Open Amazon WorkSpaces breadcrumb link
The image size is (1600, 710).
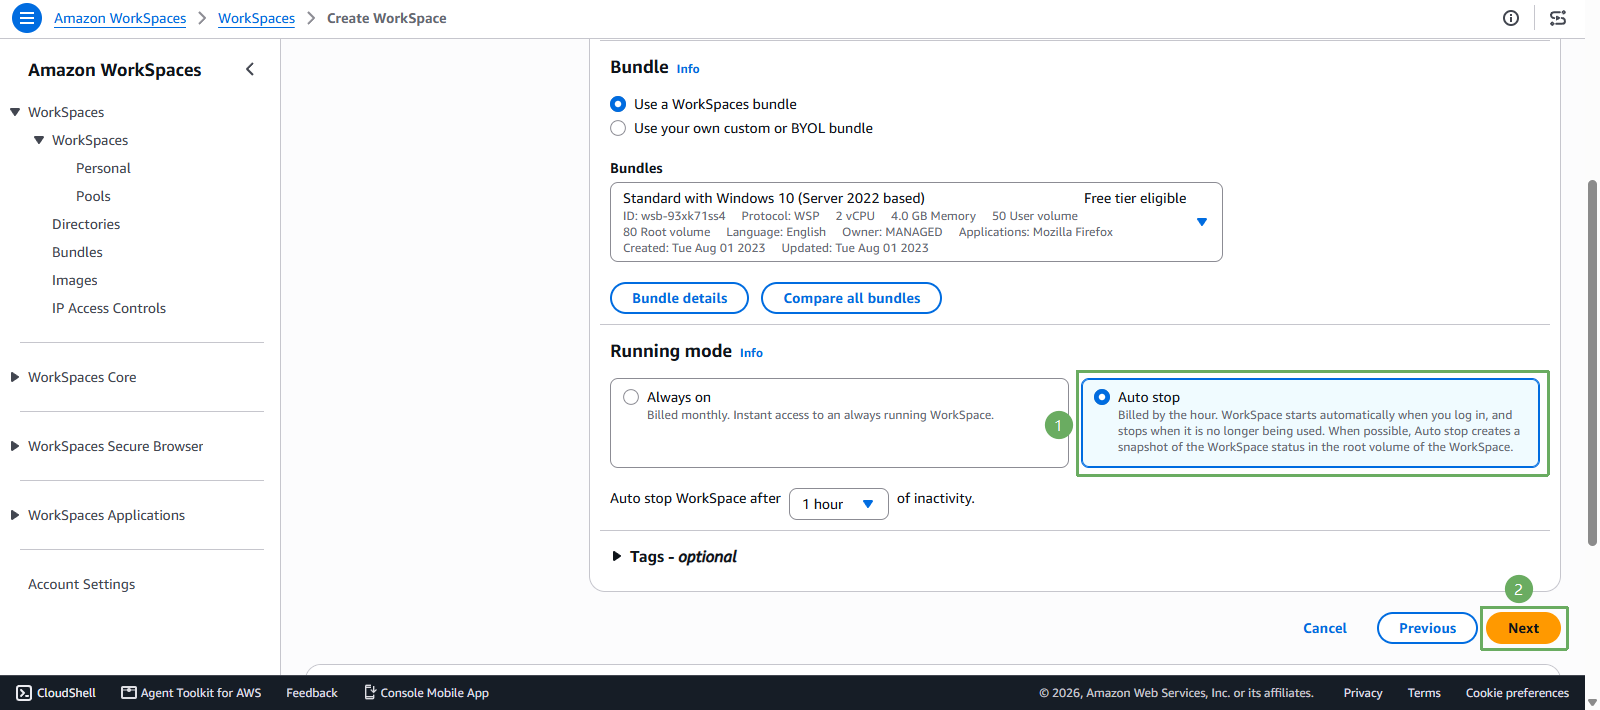[x=120, y=18]
